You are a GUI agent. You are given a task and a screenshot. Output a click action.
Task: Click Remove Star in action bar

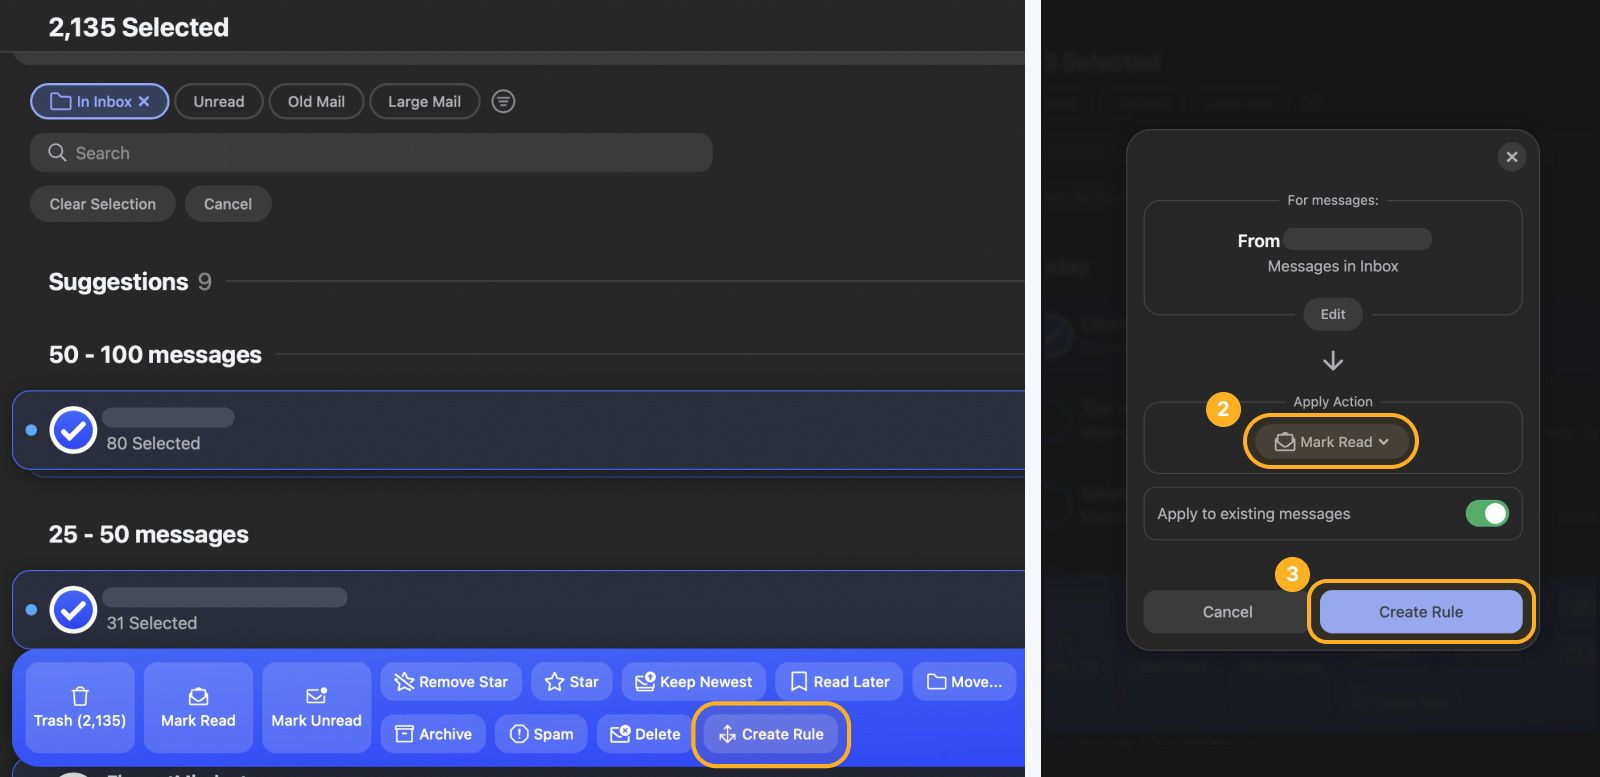point(451,681)
